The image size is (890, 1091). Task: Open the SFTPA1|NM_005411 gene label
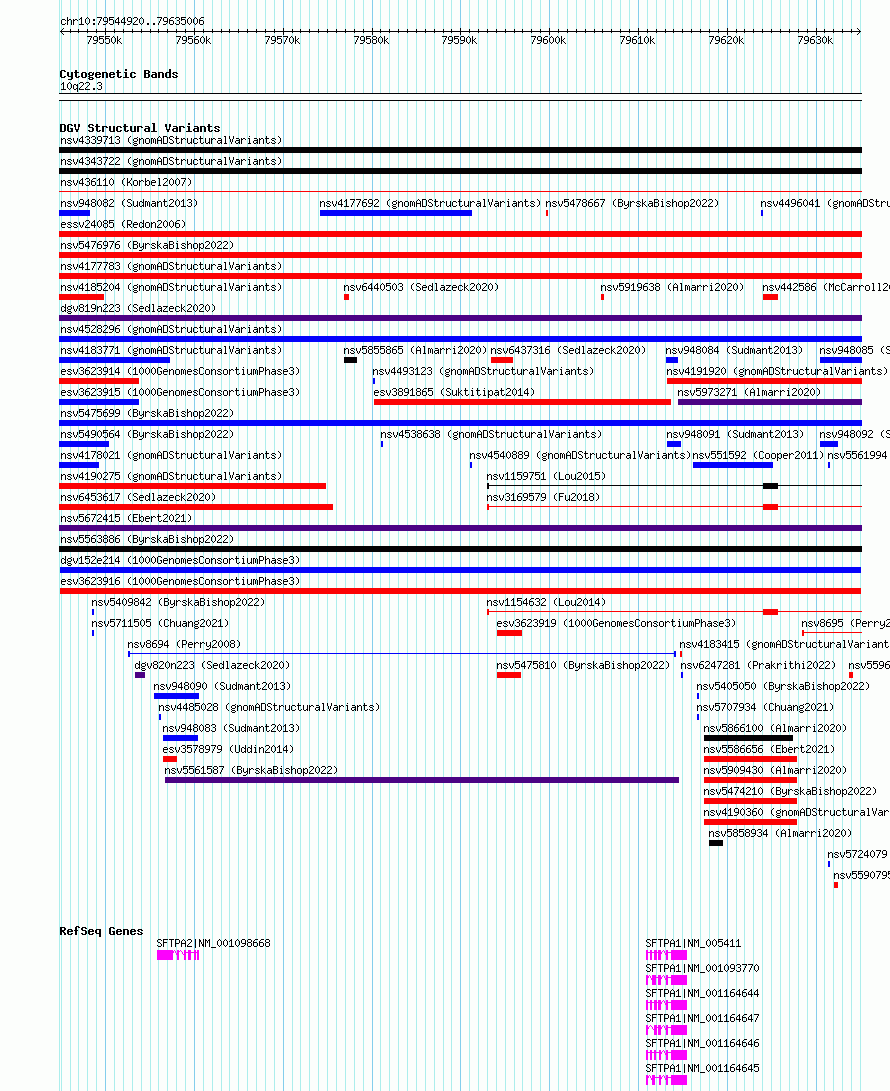point(693,943)
